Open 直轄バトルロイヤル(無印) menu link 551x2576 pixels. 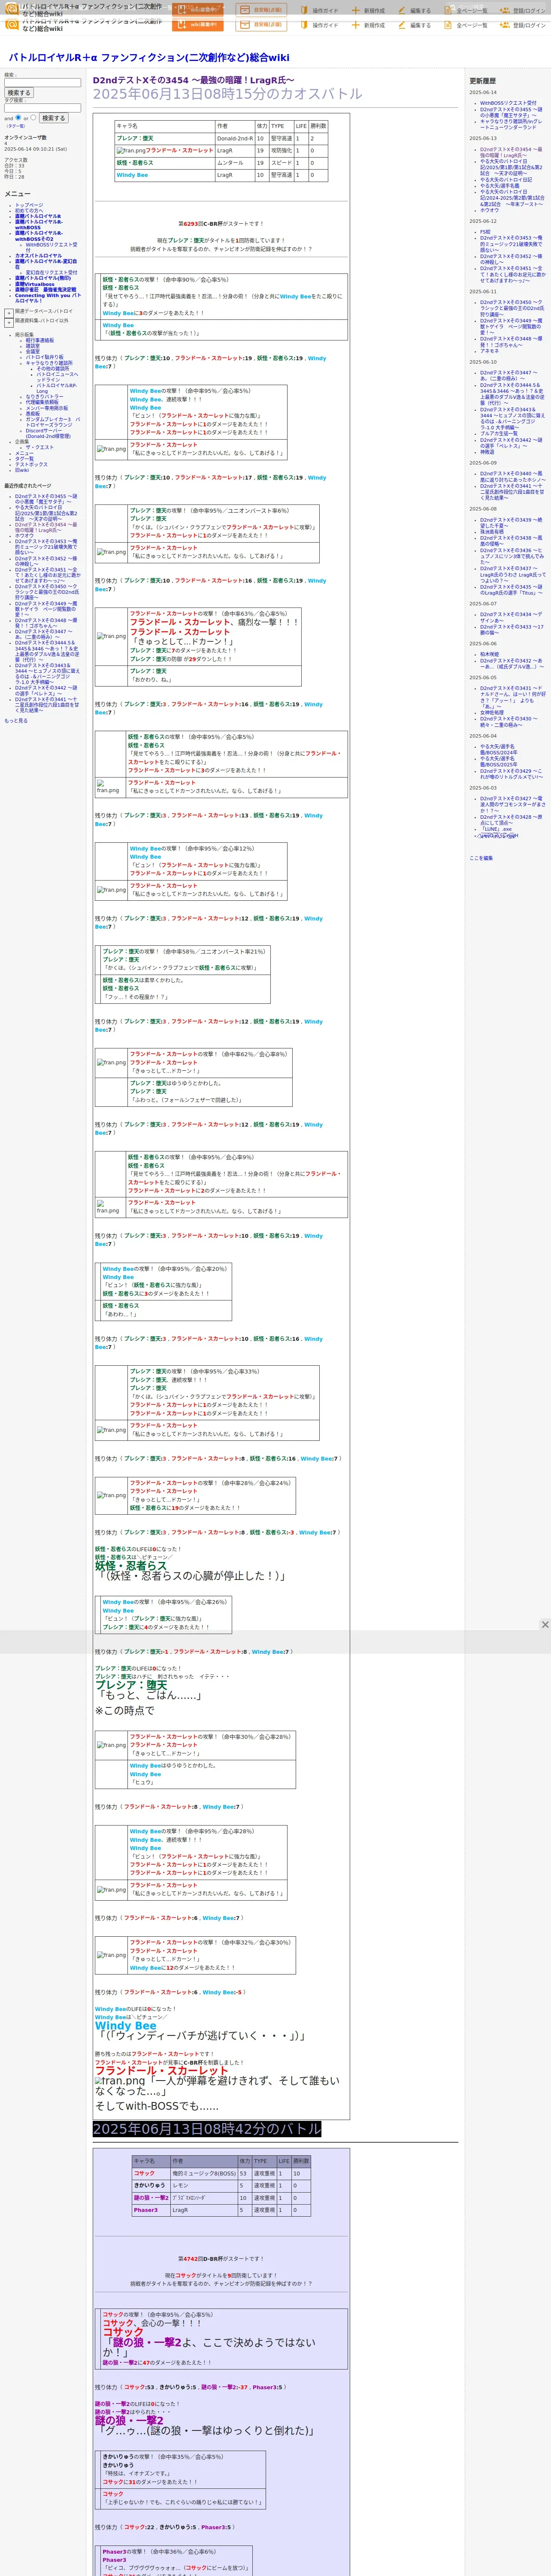point(43,278)
